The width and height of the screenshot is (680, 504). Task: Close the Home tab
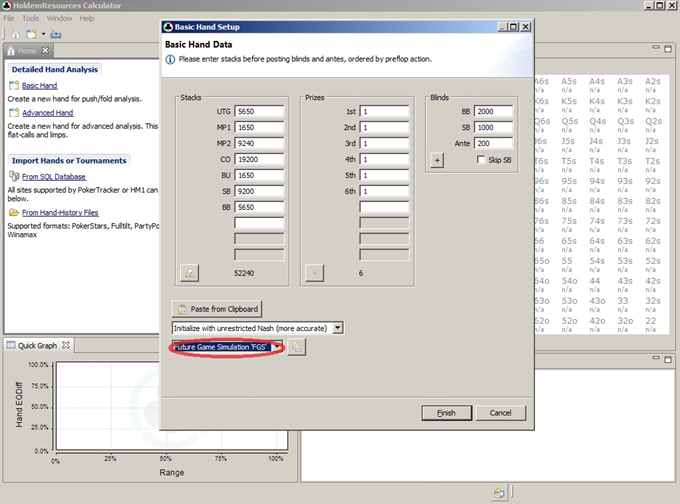coord(45,51)
